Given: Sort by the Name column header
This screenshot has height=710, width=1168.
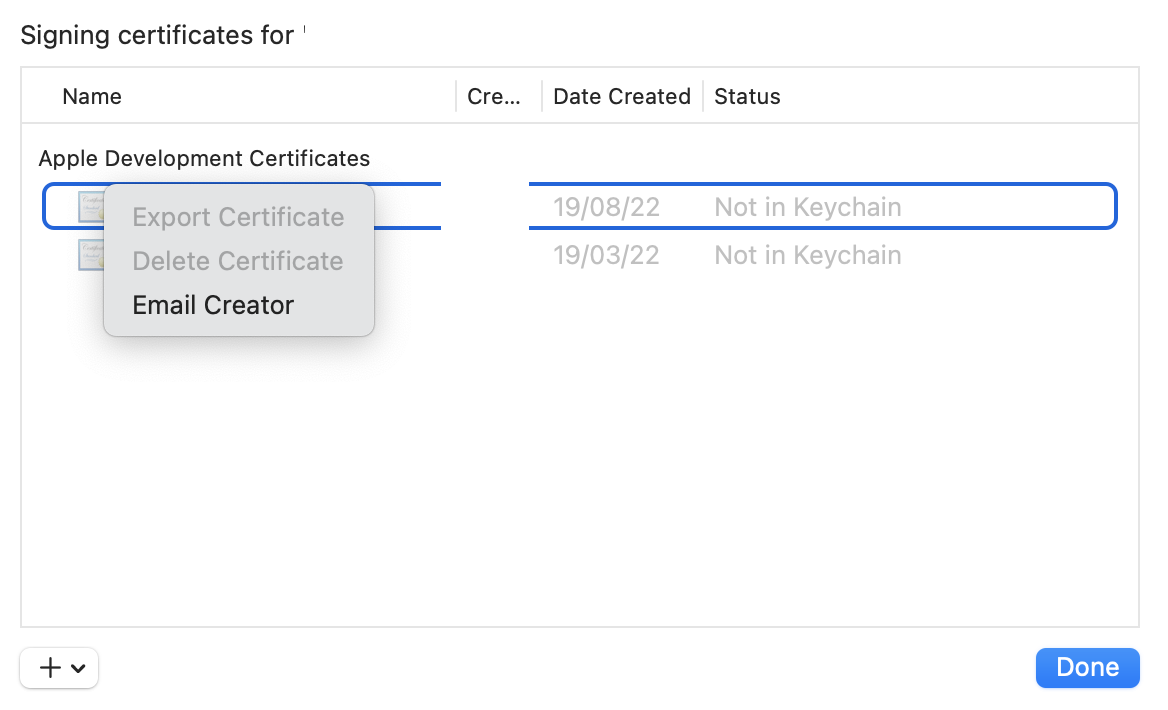Looking at the screenshot, I should 92,96.
